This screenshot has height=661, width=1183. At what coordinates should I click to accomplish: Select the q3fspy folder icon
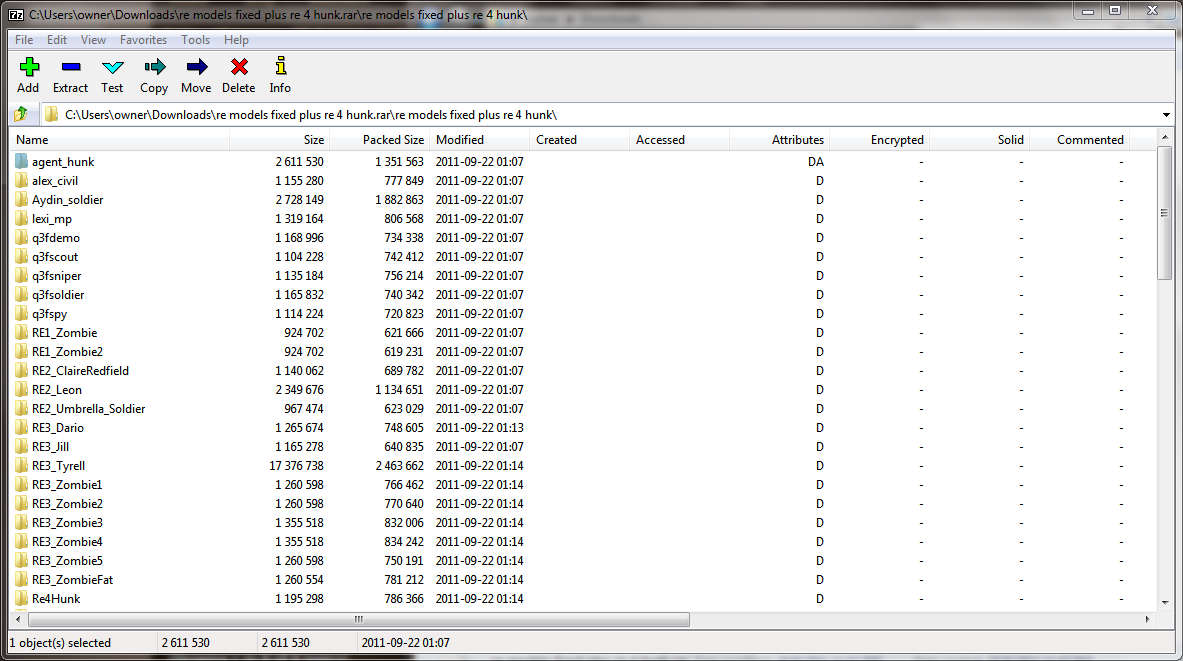tap(21, 313)
